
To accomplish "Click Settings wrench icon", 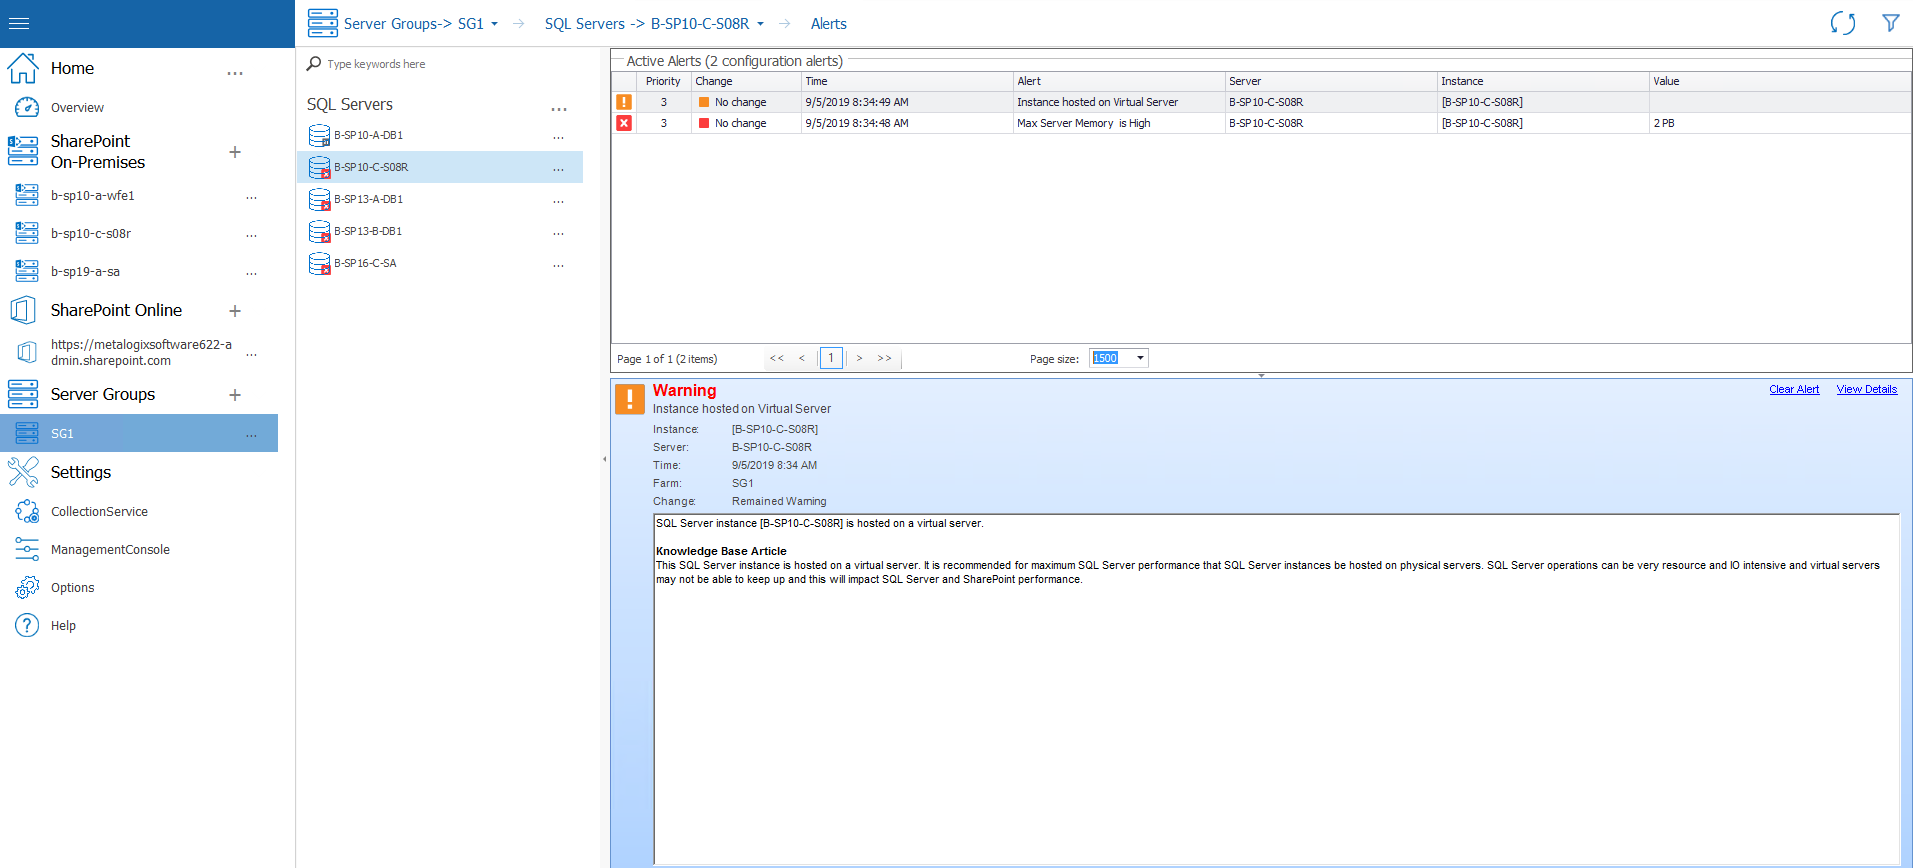I will click(23, 472).
